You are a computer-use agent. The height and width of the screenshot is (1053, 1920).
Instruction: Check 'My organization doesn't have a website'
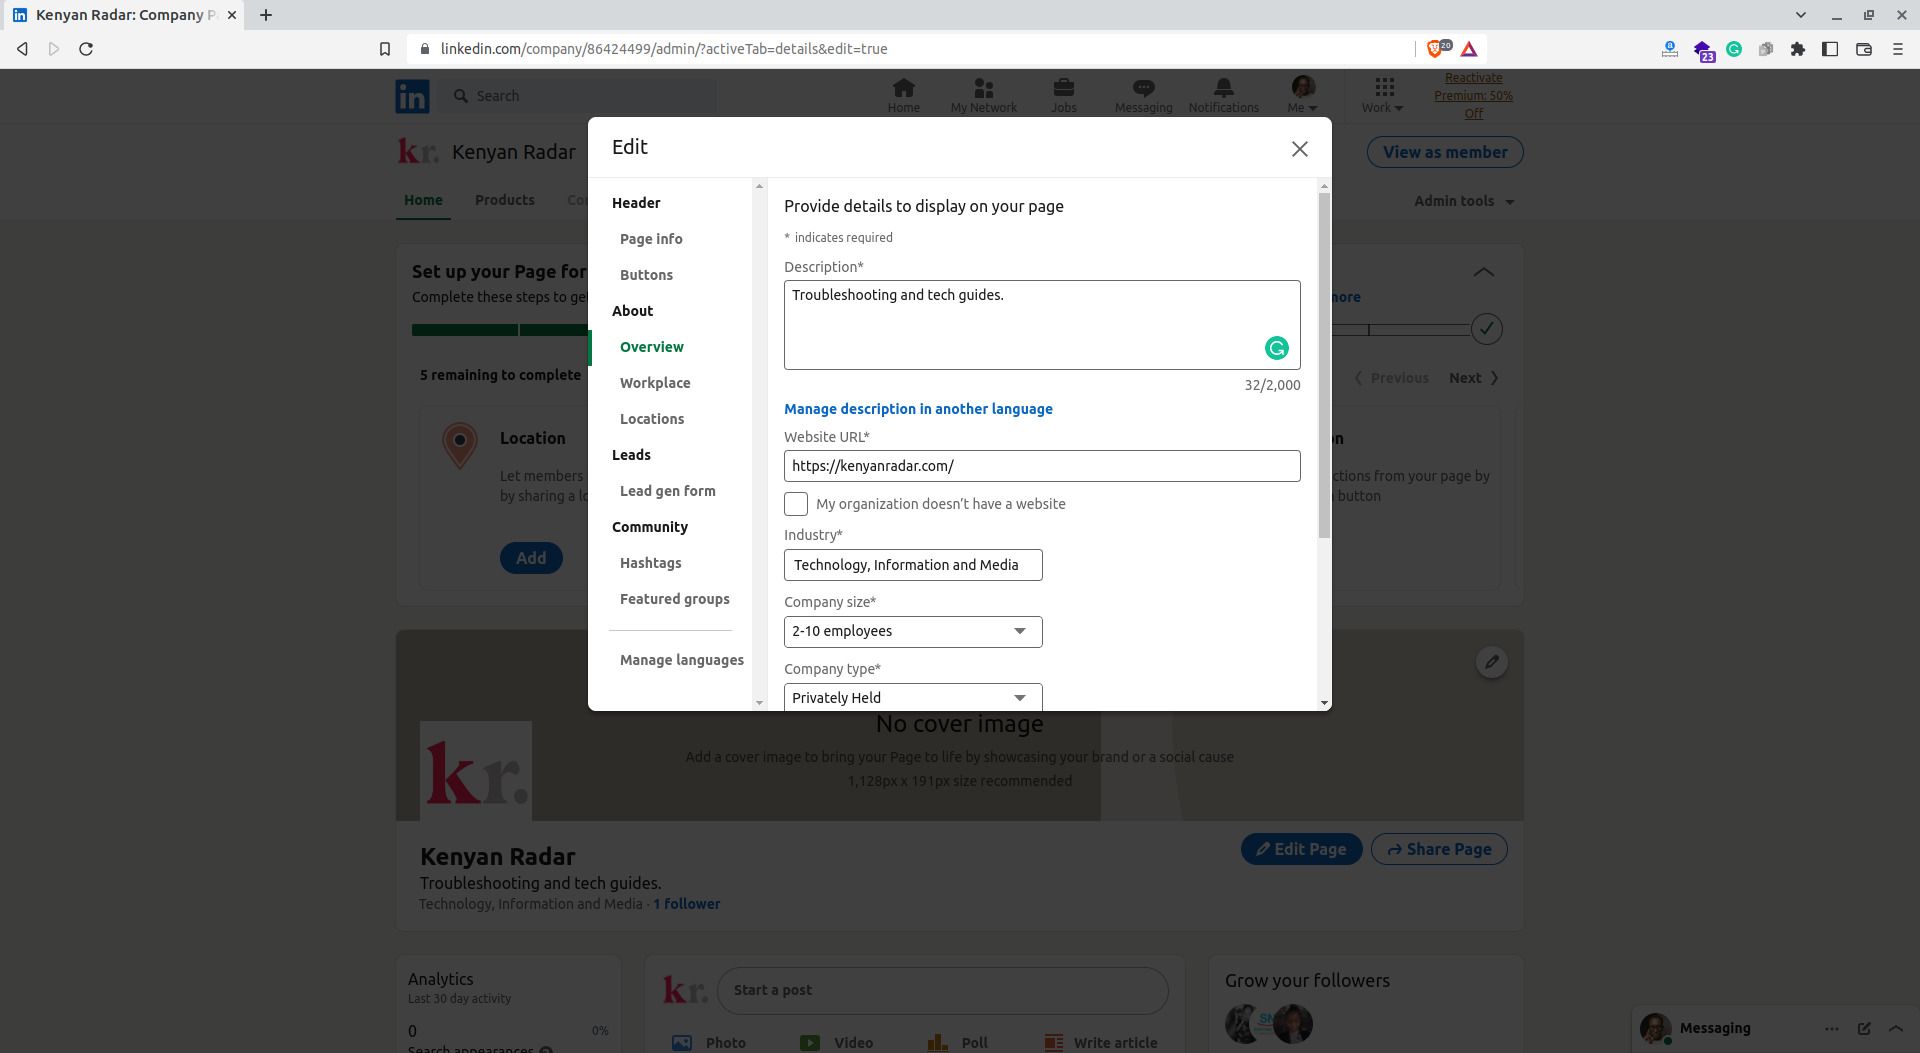click(795, 503)
